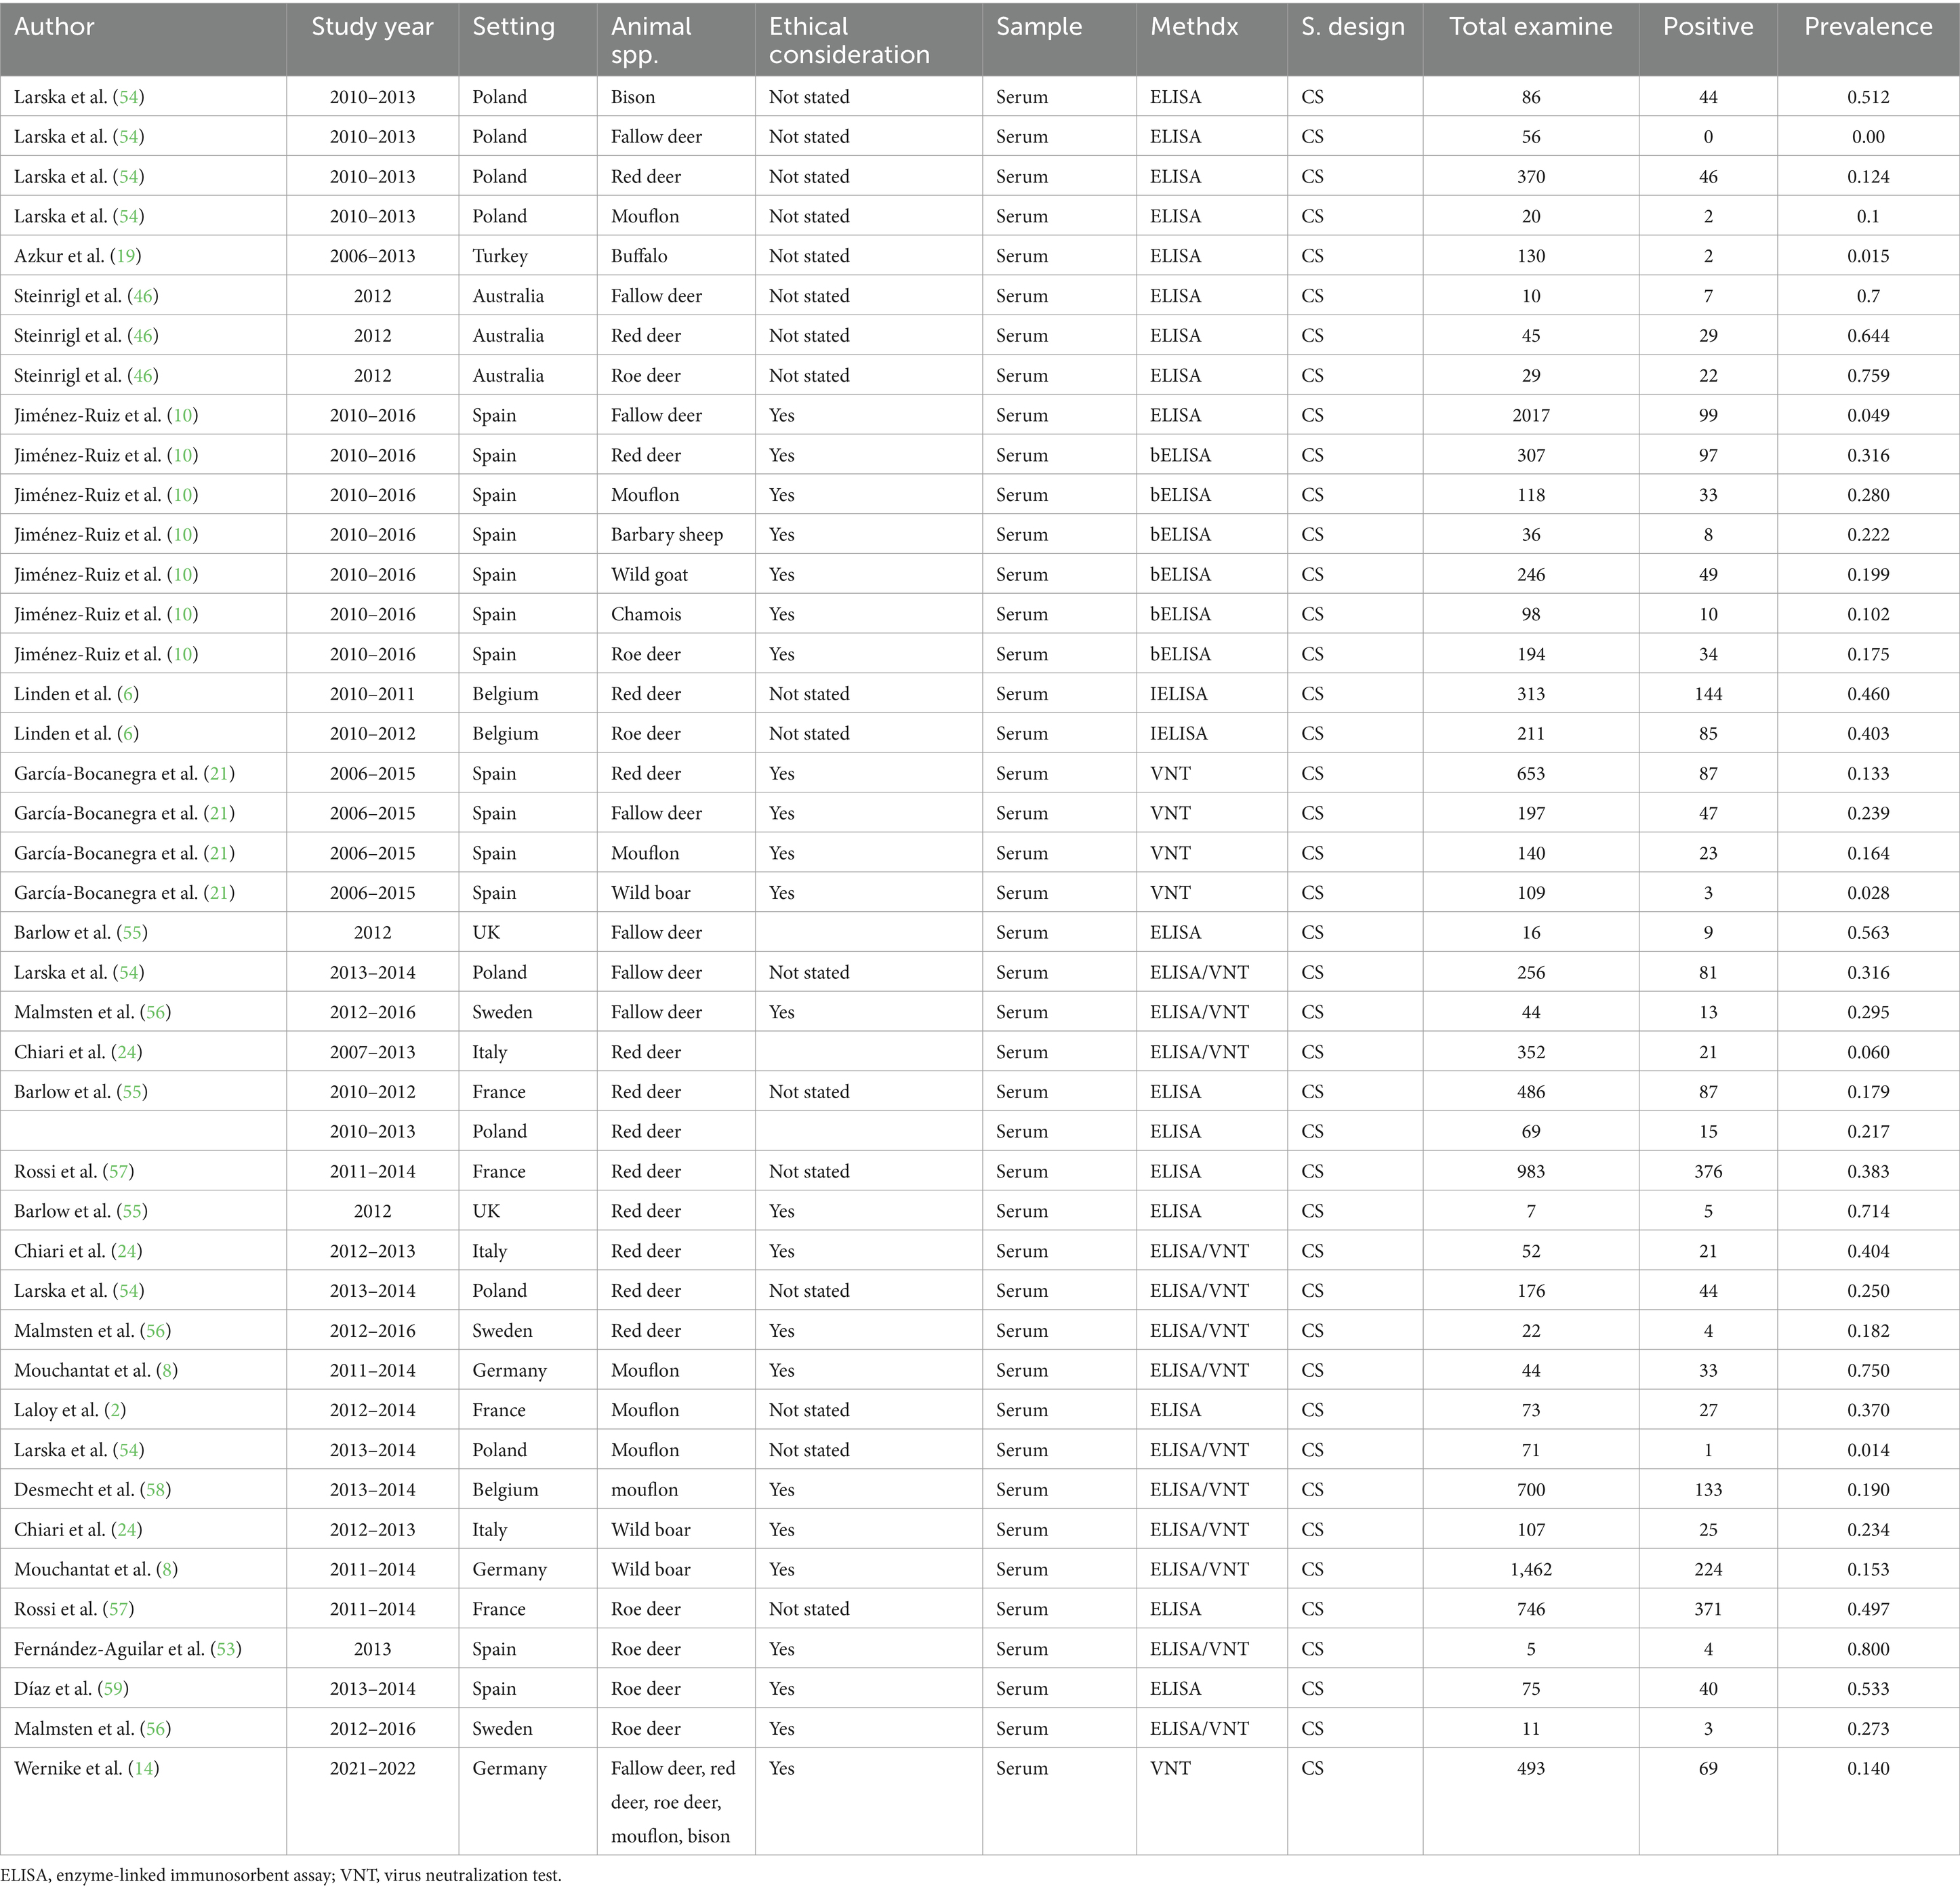The height and width of the screenshot is (1890, 1960).
Task: Open reference 10 in Jiménez-Ruiz's Chamois row
Action: click(x=182, y=614)
